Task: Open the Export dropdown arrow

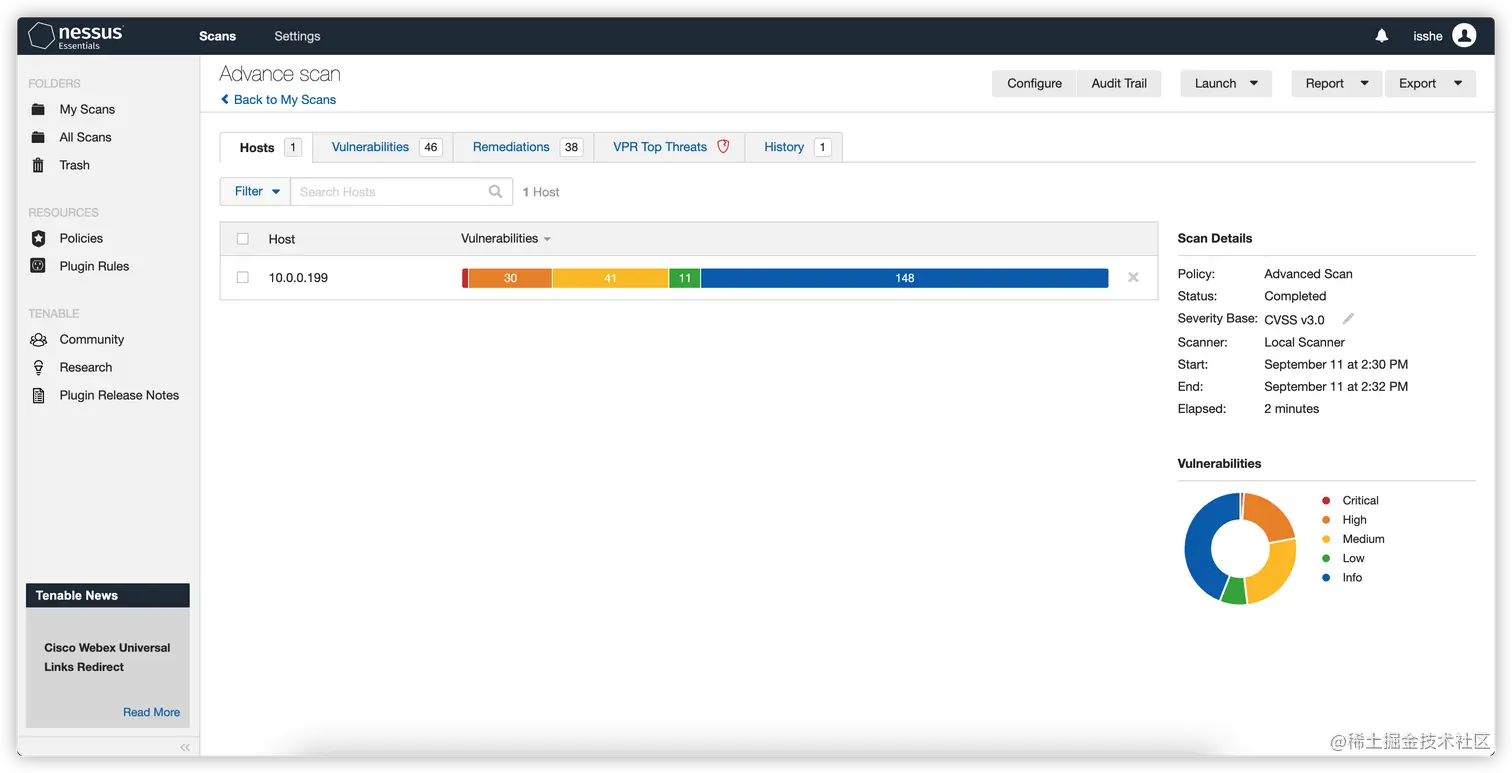Action: pyautogui.click(x=1457, y=84)
